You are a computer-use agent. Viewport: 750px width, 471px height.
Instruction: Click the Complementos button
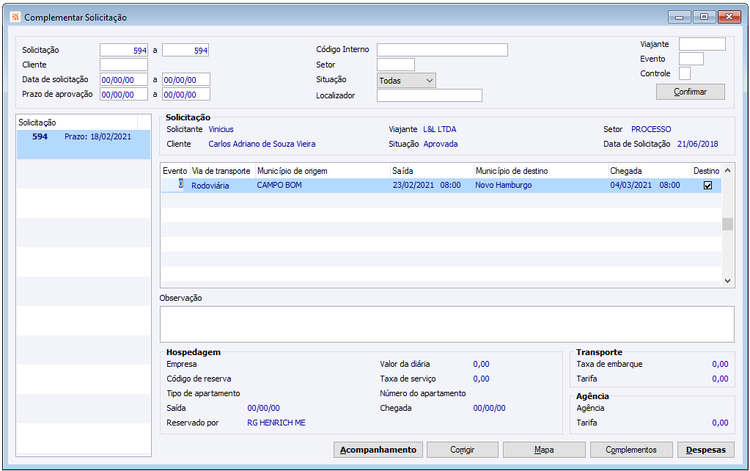click(x=631, y=449)
